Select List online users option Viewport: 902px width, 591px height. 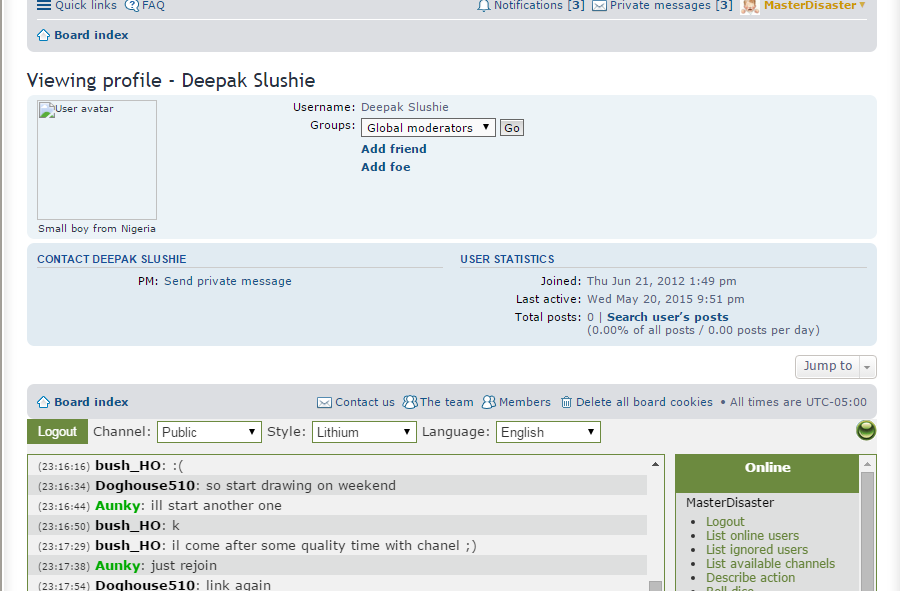click(752, 536)
